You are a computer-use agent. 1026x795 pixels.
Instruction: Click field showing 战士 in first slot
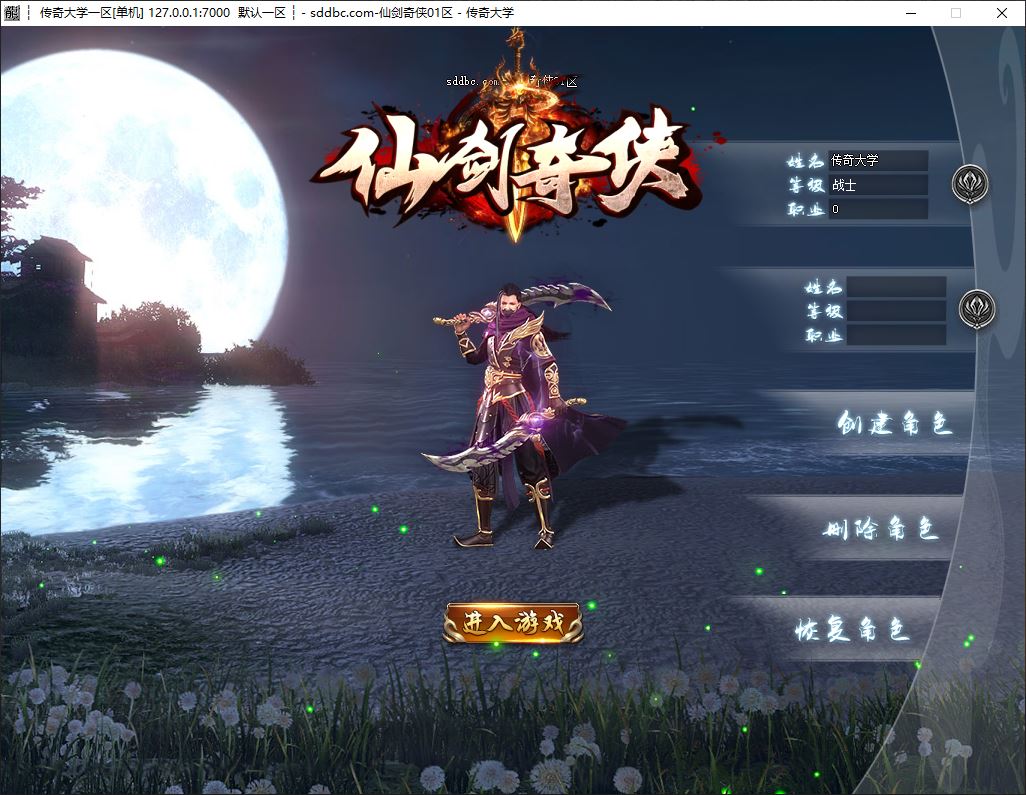878,185
